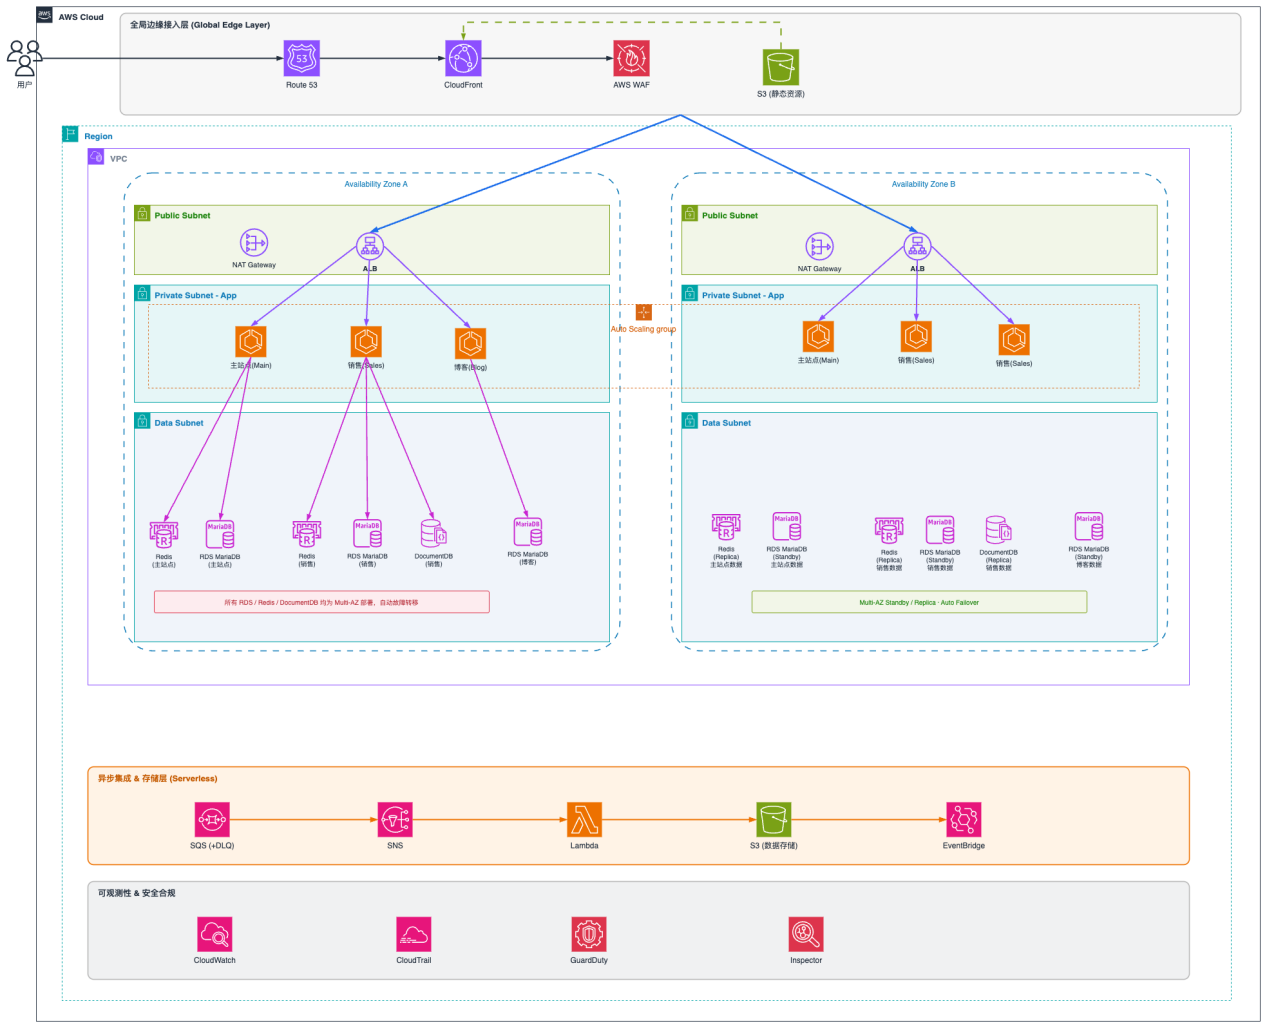This screenshot has height=1028, width=1267.
Task: Click the red Multi-AZ 自动故障转移 note box
Action: [322, 602]
